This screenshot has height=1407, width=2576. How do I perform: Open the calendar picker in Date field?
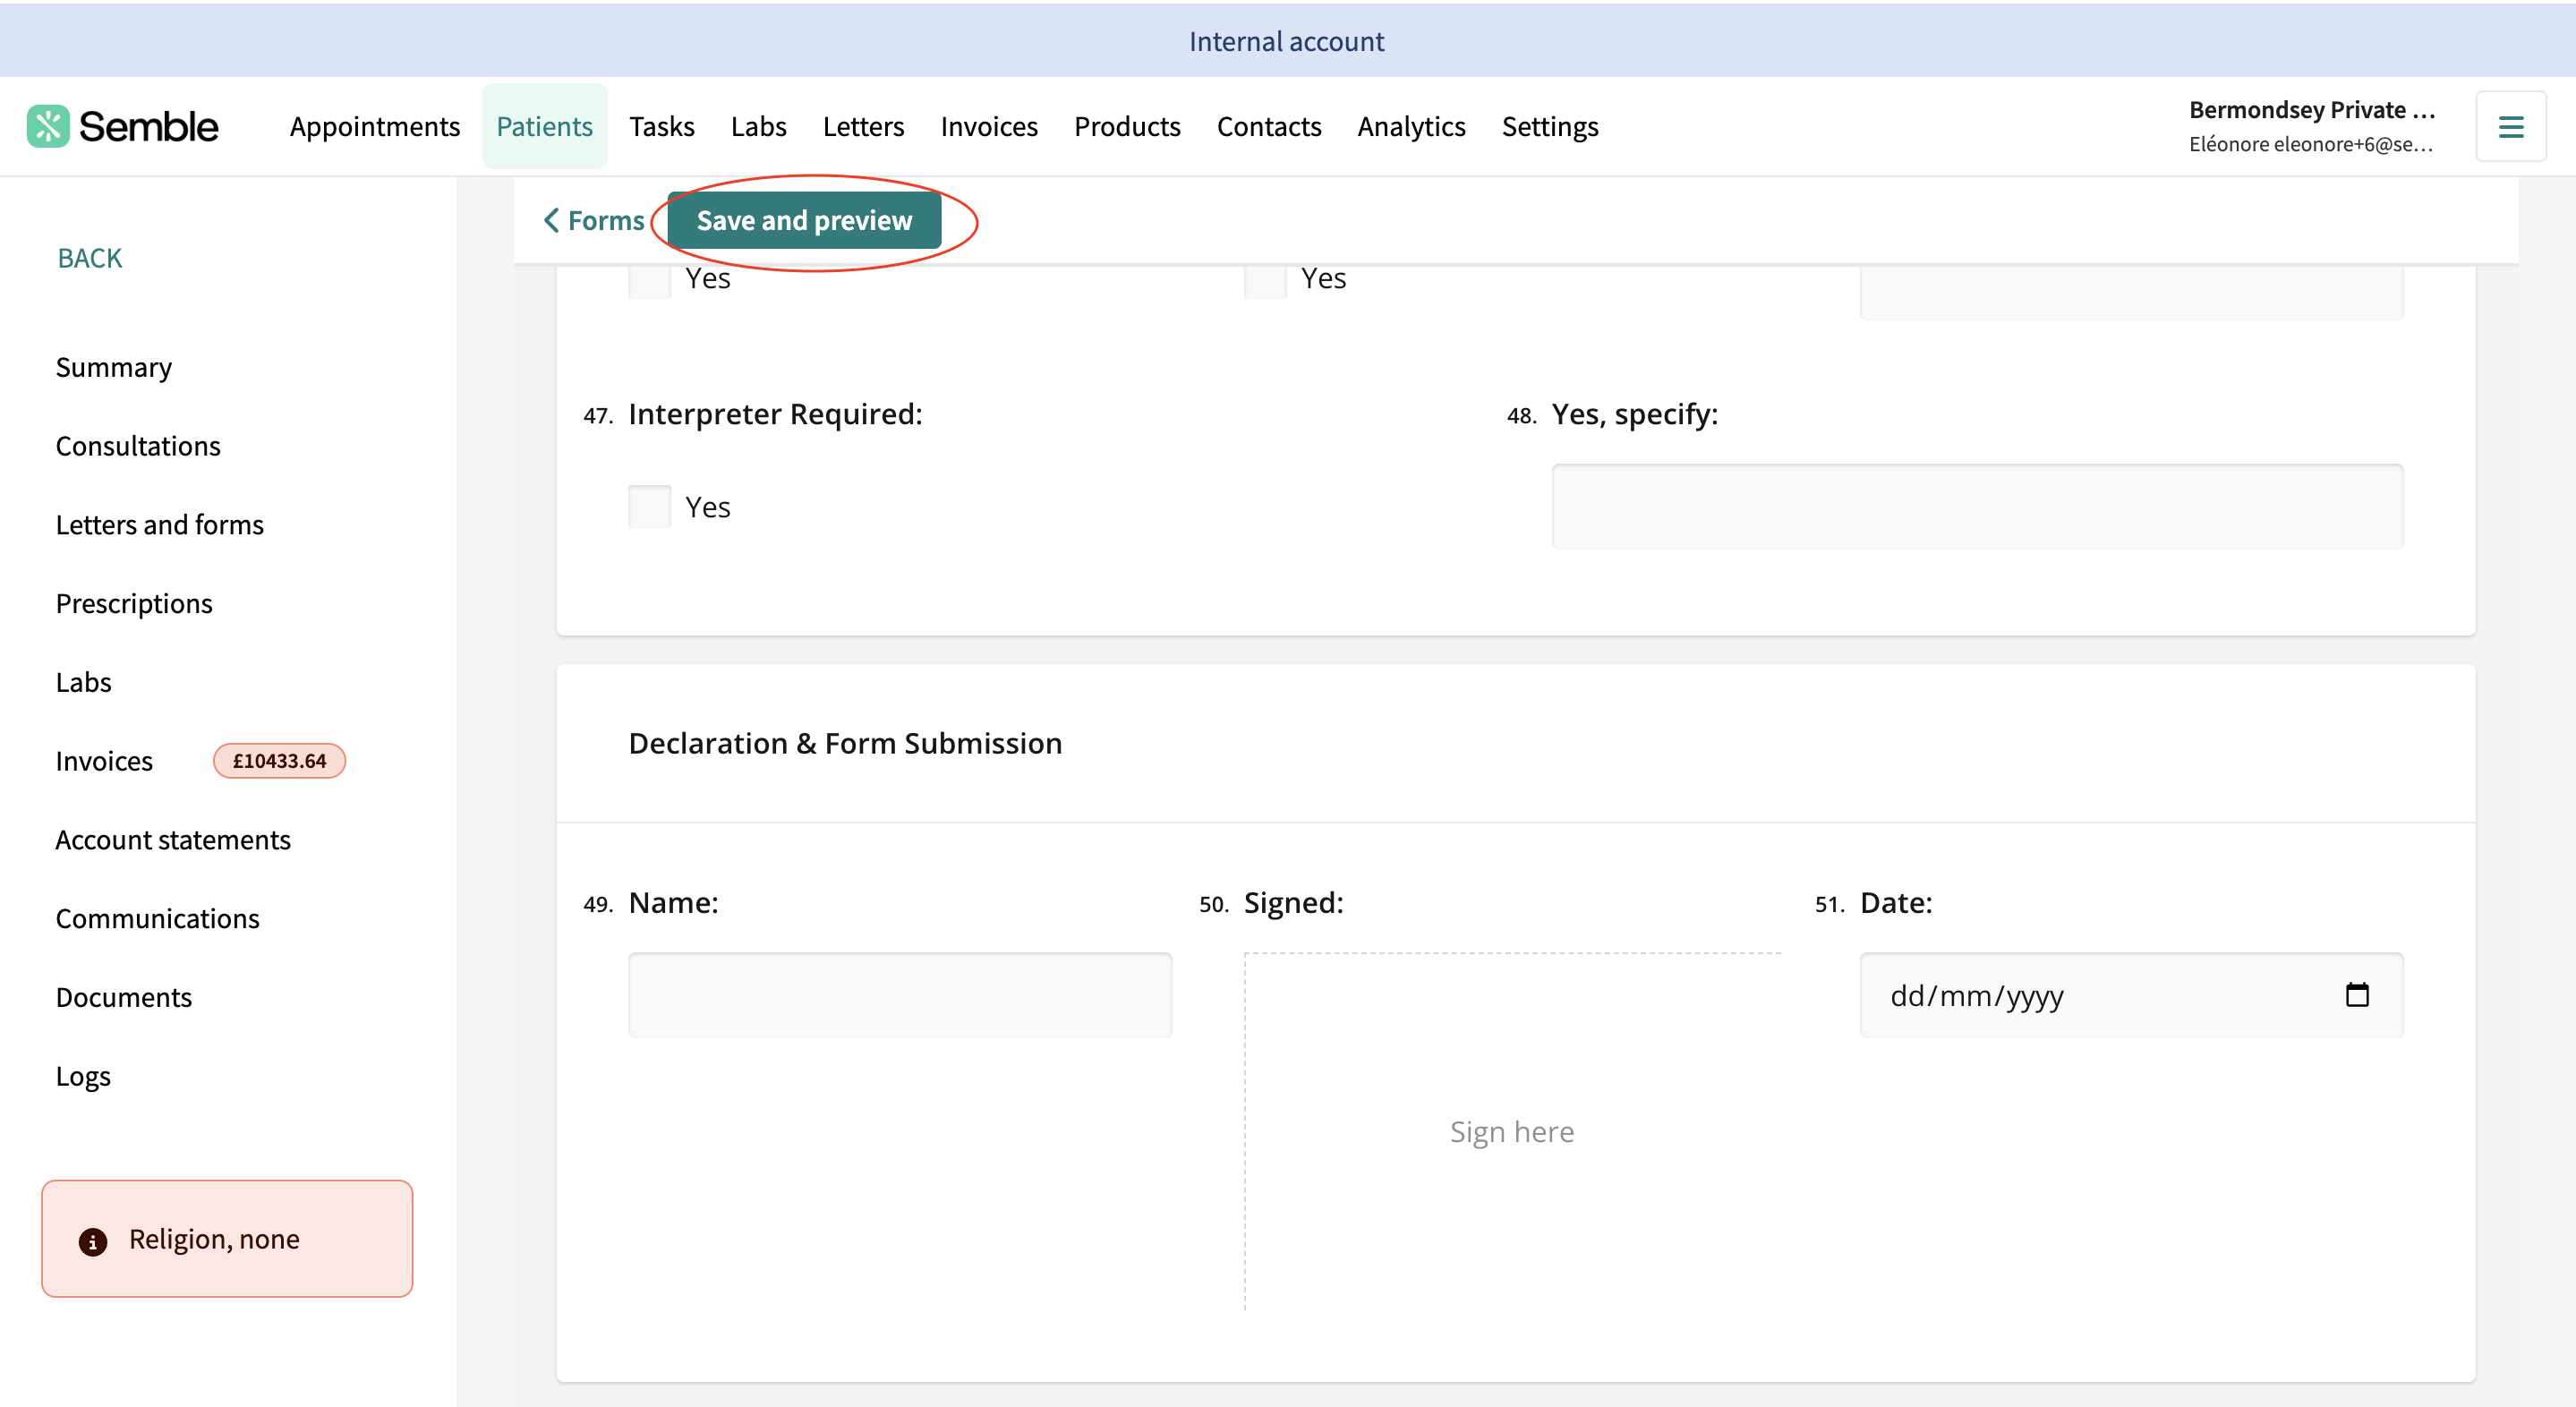click(x=2357, y=995)
